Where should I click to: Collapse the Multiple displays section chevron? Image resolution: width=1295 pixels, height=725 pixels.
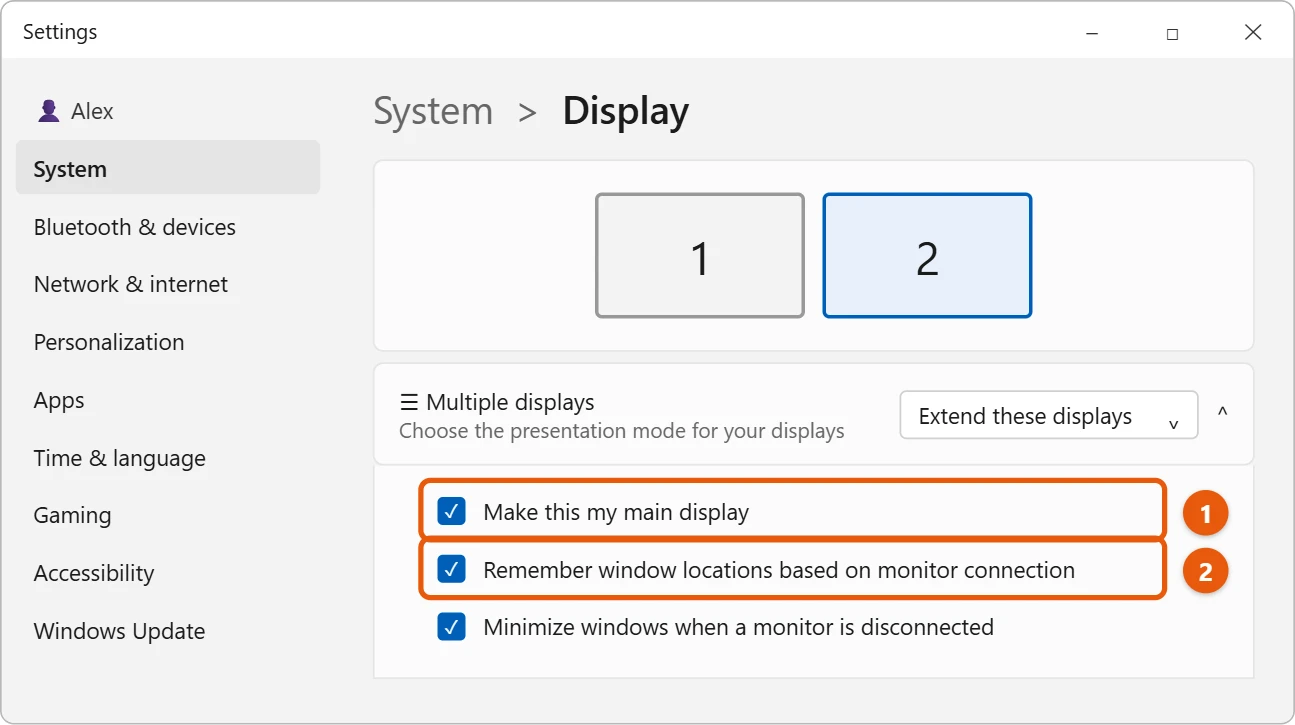point(1222,413)
